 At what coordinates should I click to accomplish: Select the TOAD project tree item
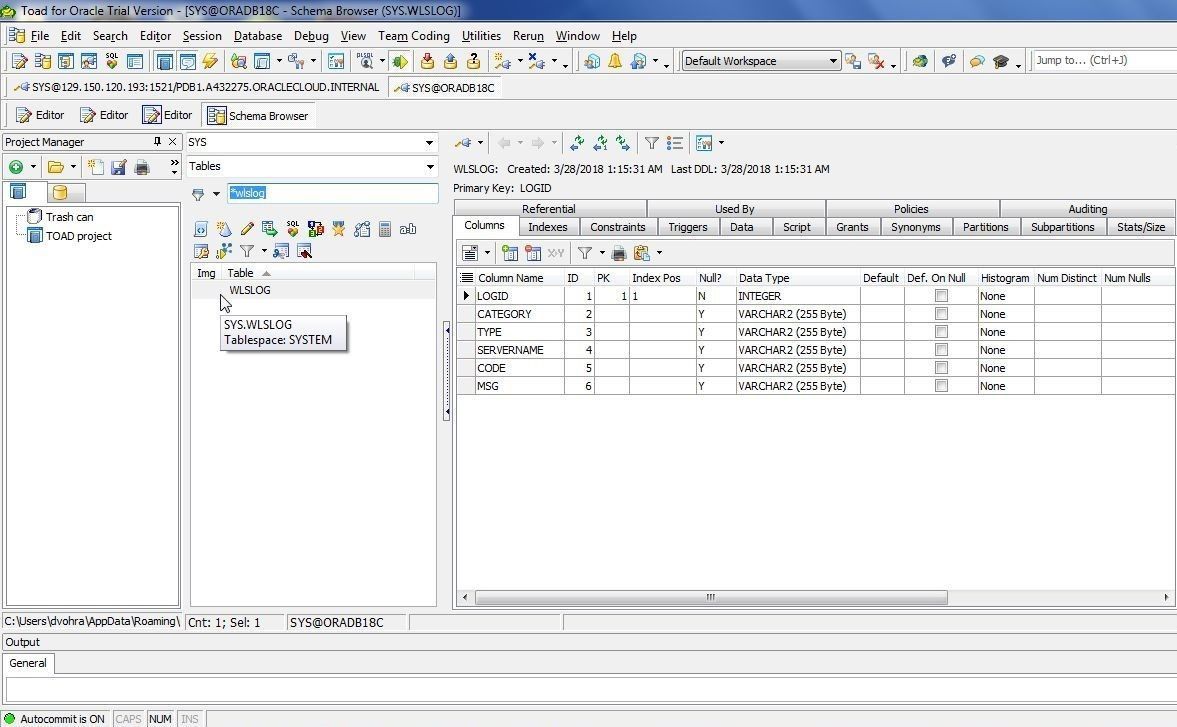click(78, 236)
